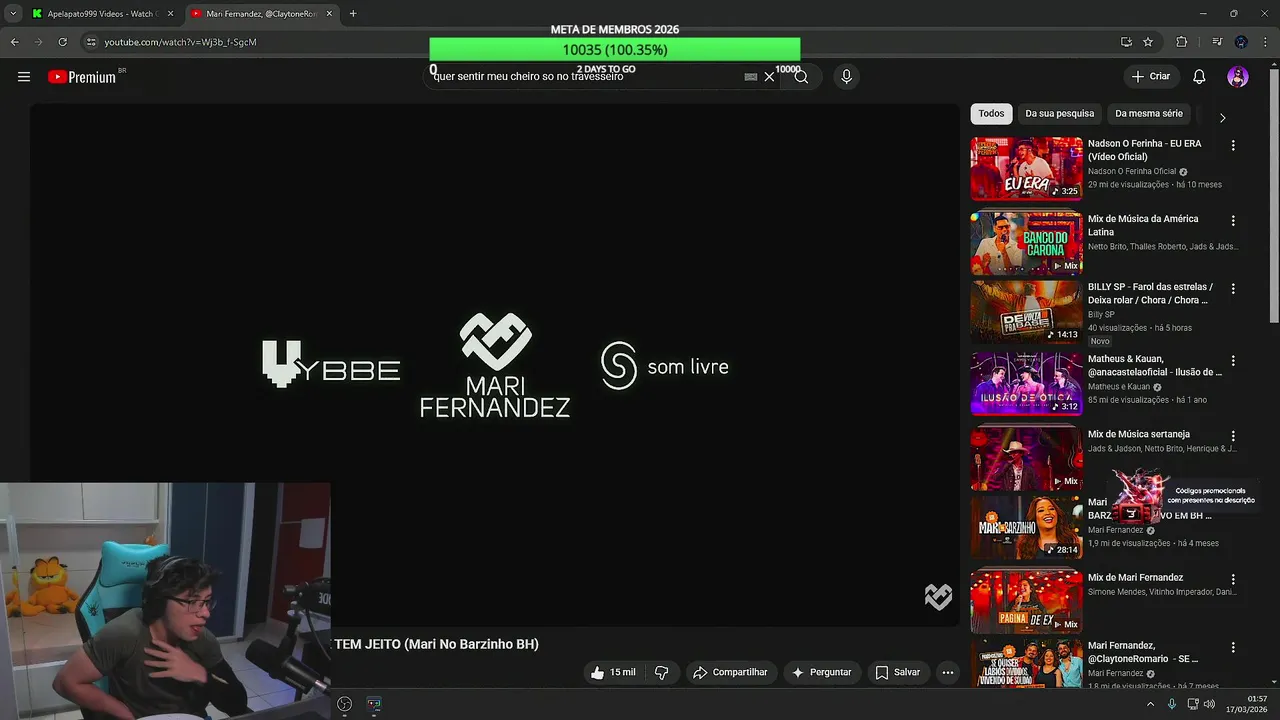Image resolution: width=1280 pixels, height=720 pixels.
Task: Clear the search text with X
Action: click(769, 77)
